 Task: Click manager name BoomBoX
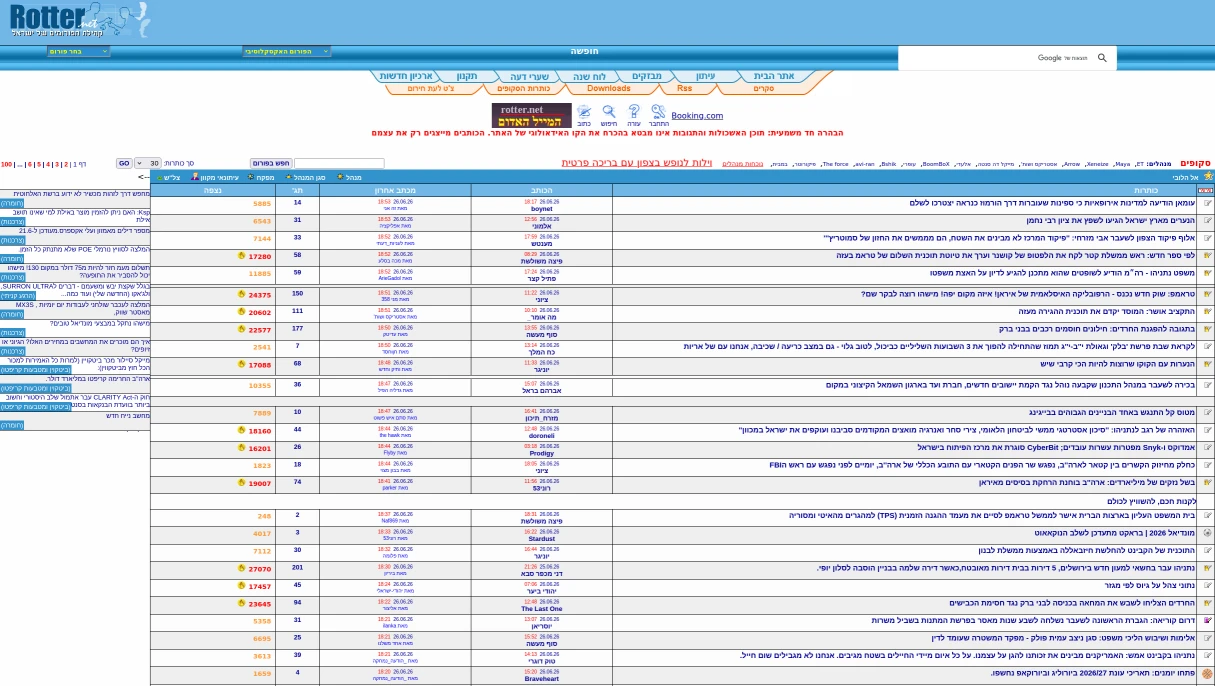[936, 164]
